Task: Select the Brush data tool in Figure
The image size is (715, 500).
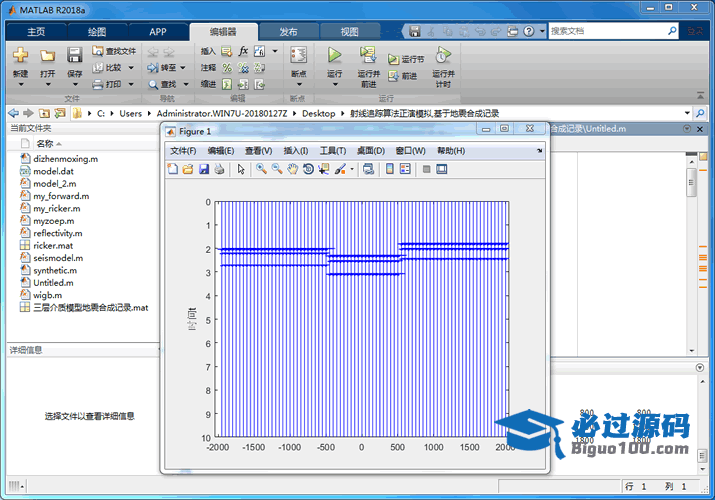Action: pyautogui.click(x=340, y=170)
